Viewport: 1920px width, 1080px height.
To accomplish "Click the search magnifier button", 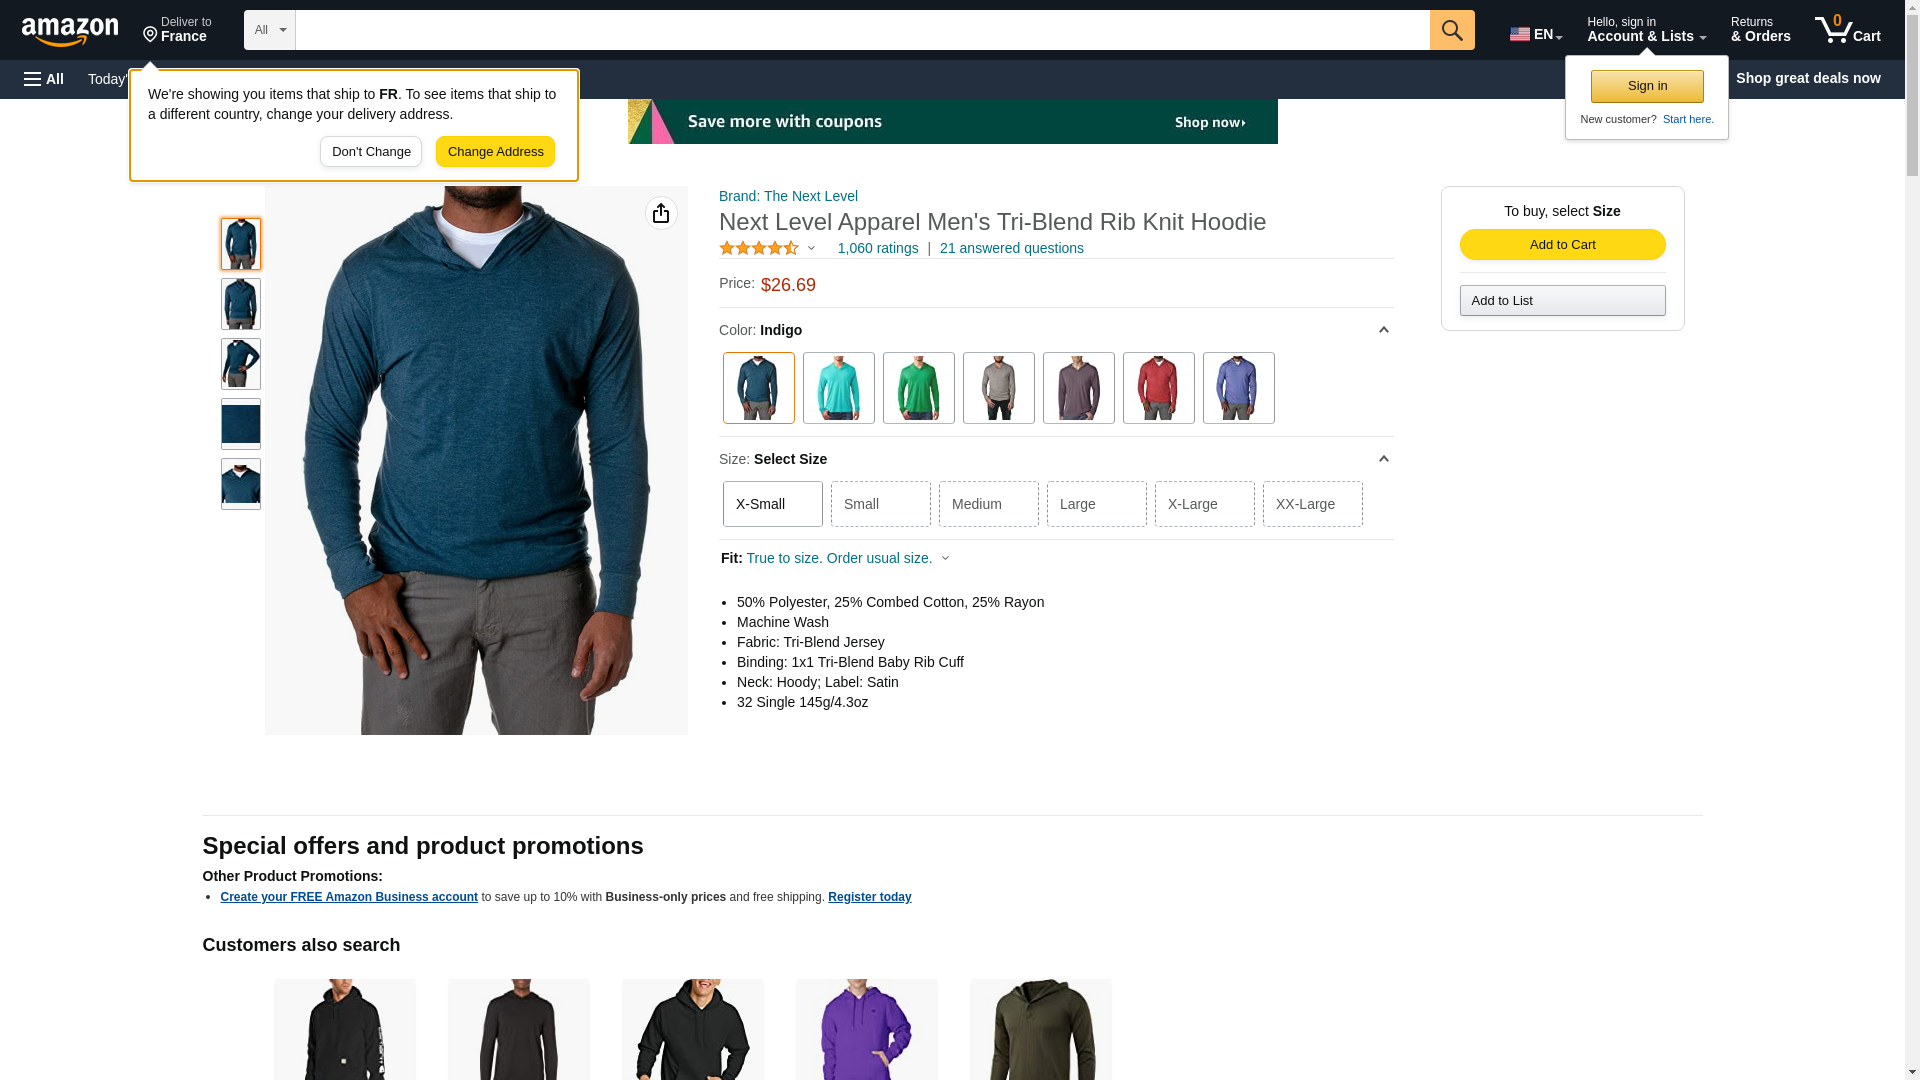I will [x=1452, y=30].
